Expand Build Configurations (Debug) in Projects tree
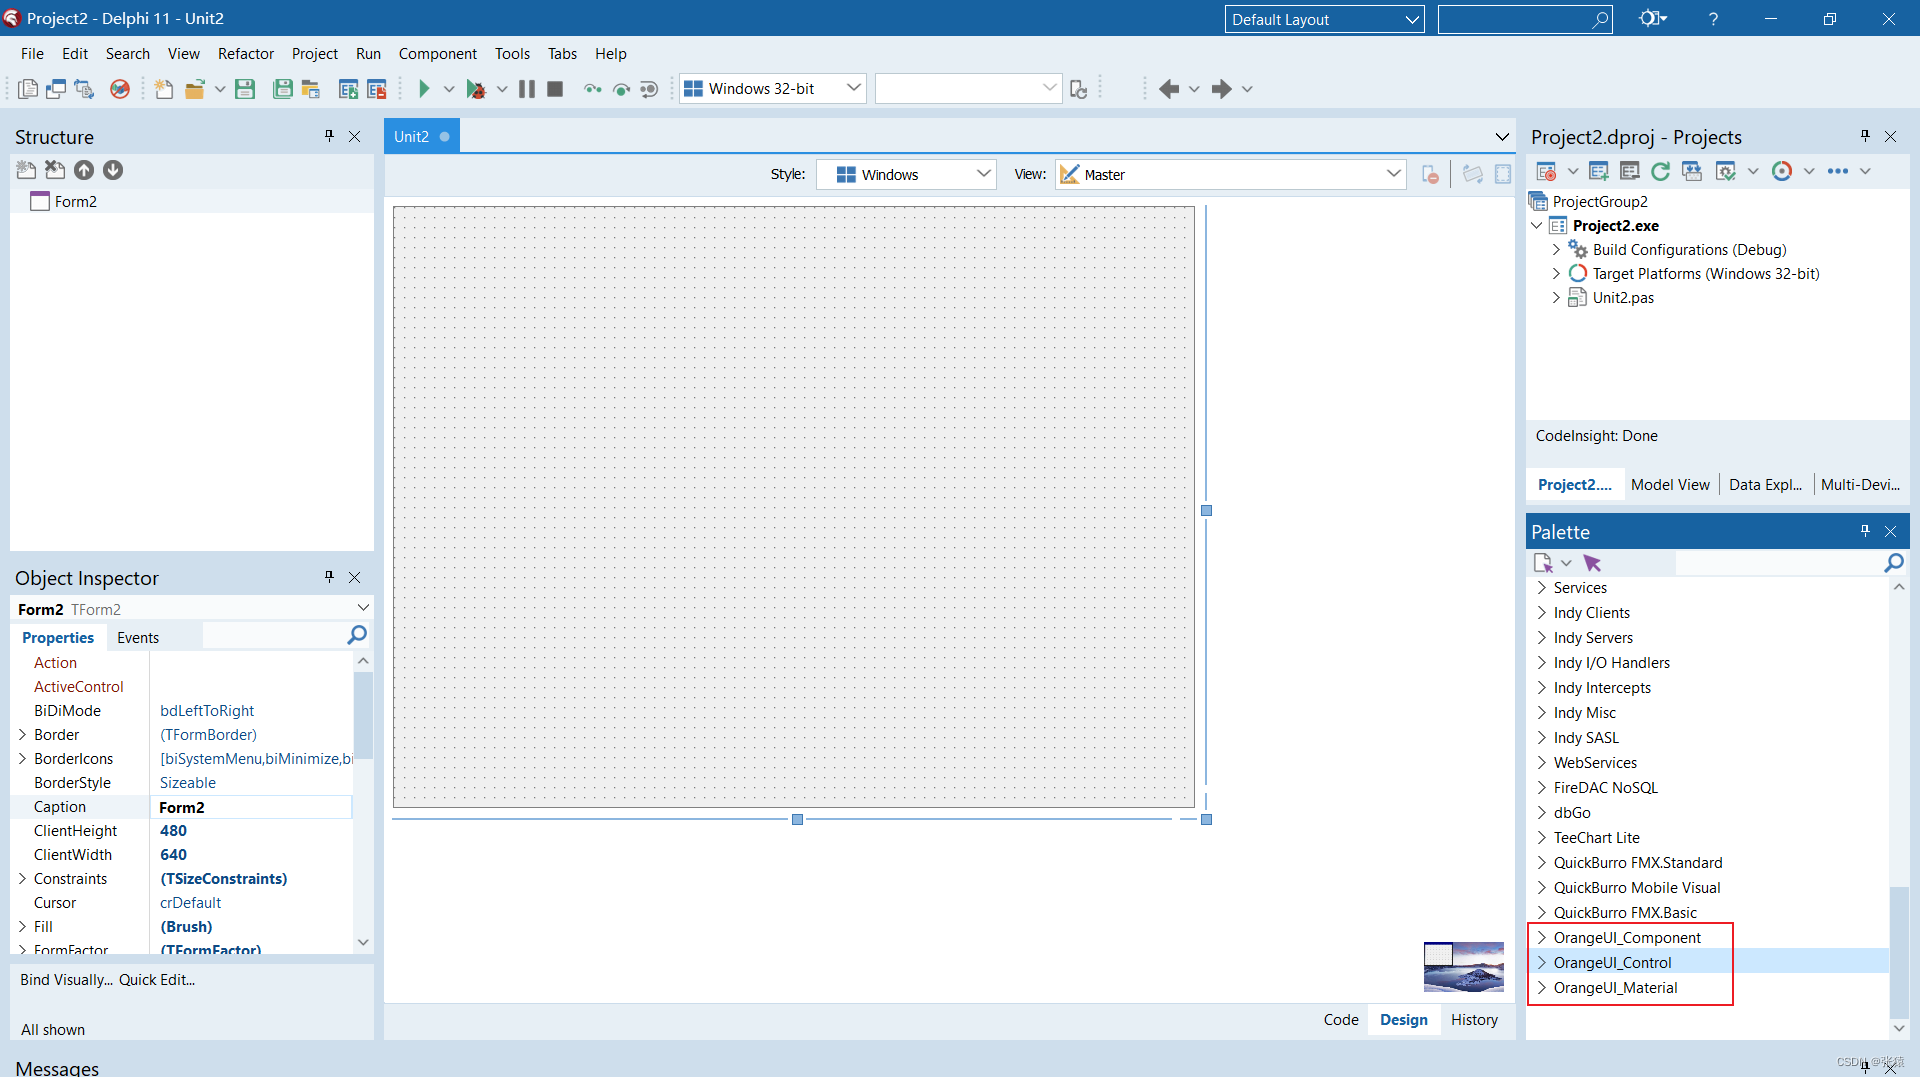The width and height of the screenshot is (1920, 1077). coord(1556,249)
